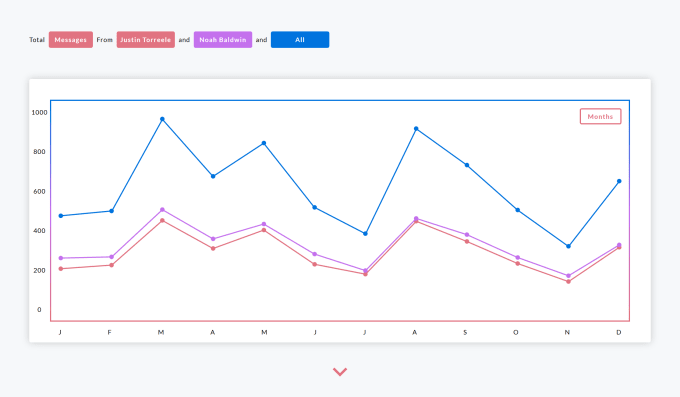
Task: Click the D December x-axis label
Action: (x=618, y=332)
